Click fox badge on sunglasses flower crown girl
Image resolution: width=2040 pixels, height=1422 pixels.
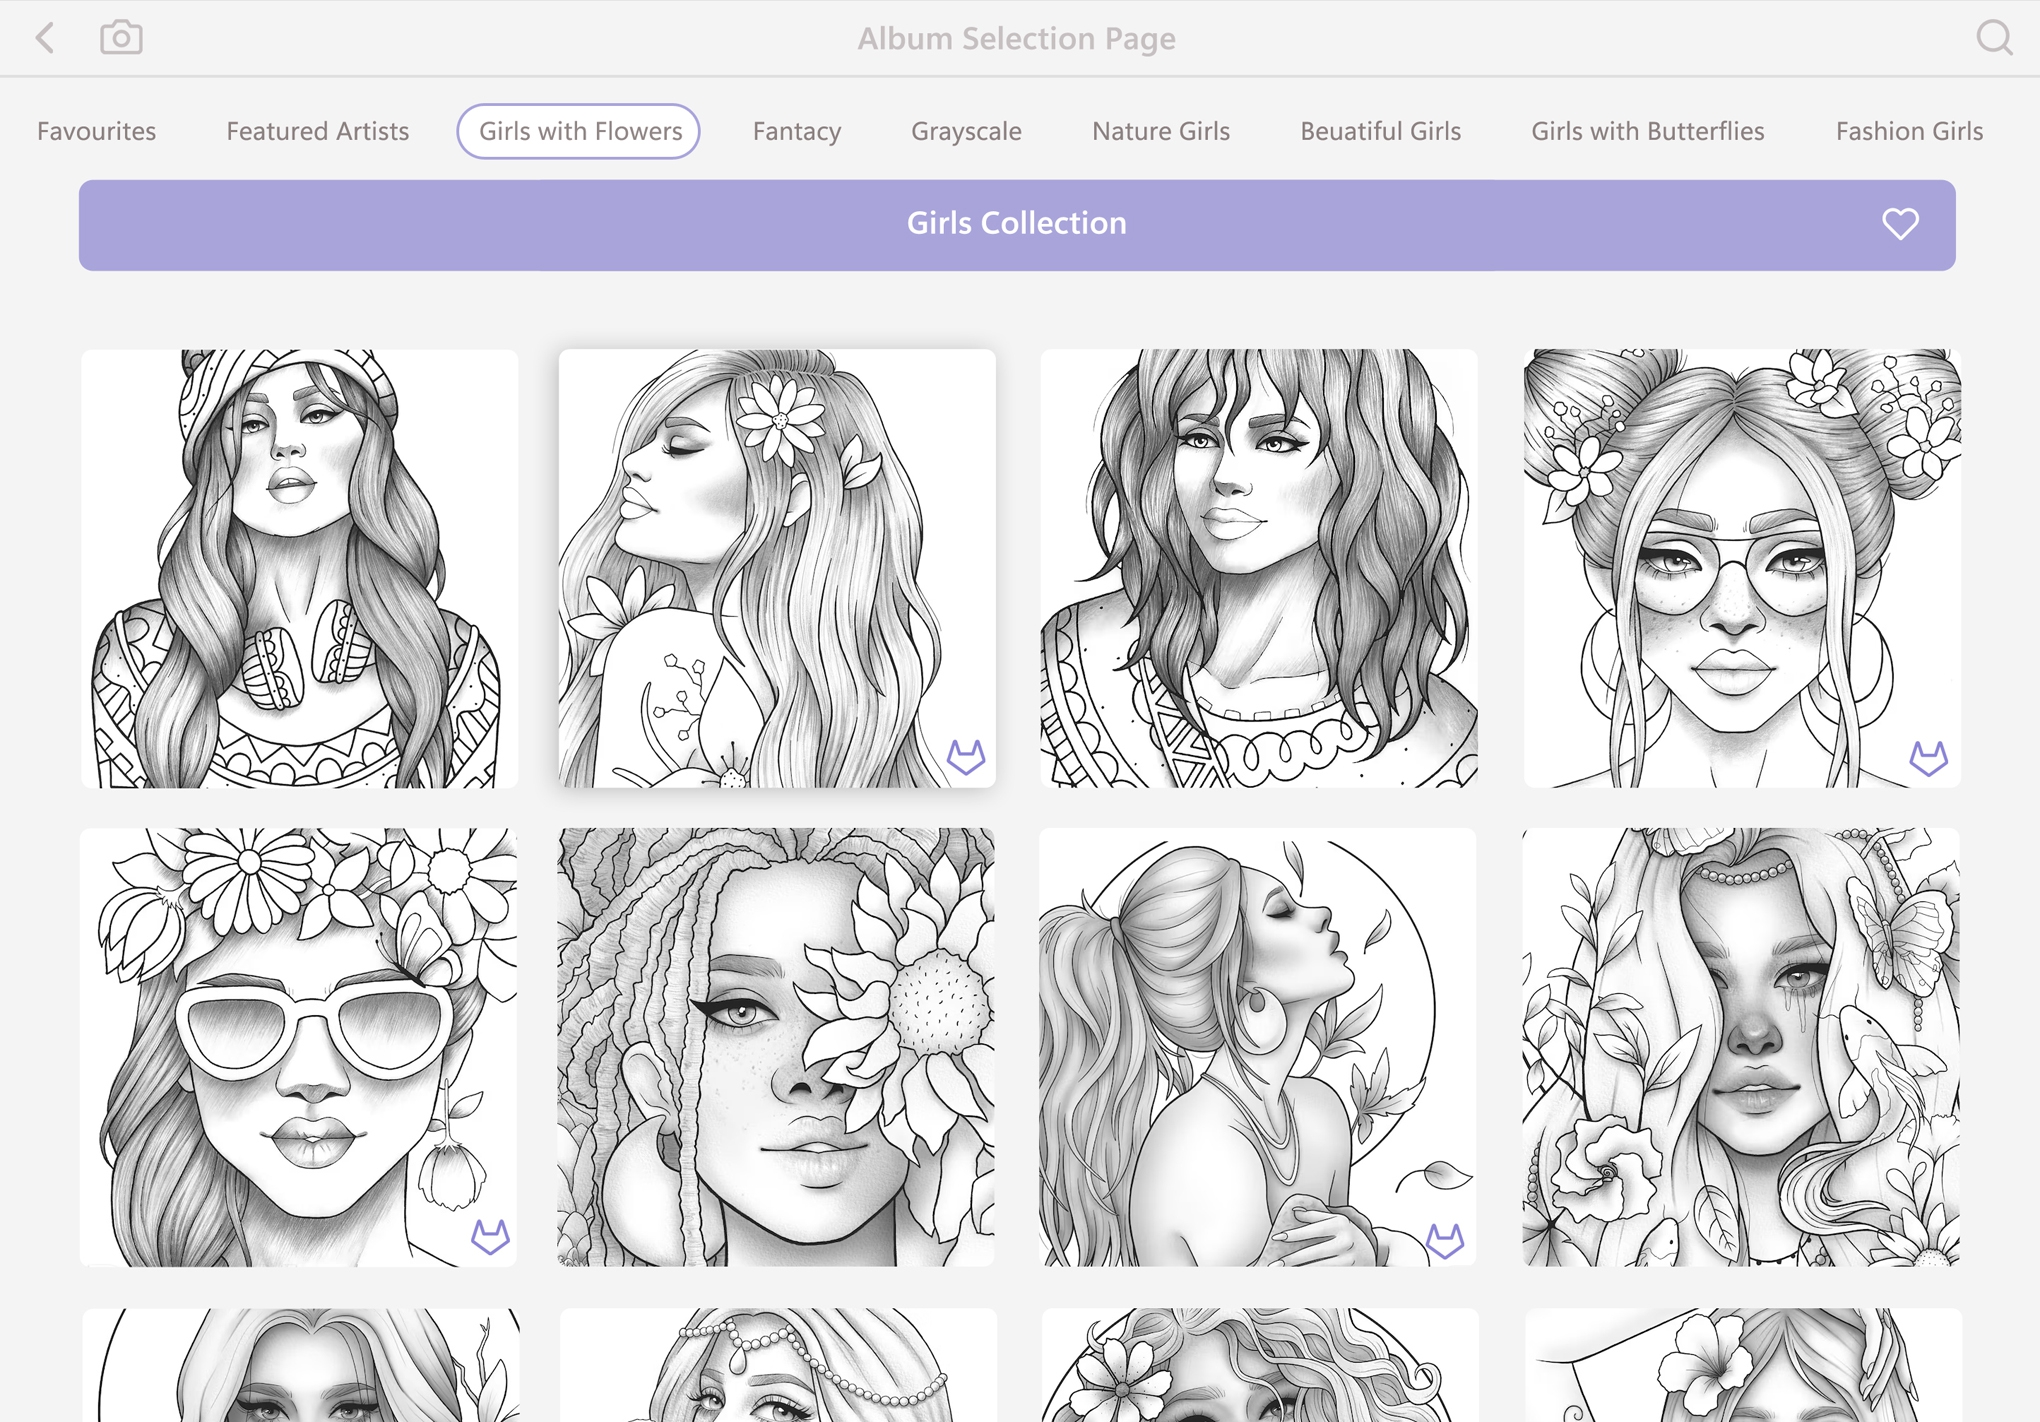490,1237
